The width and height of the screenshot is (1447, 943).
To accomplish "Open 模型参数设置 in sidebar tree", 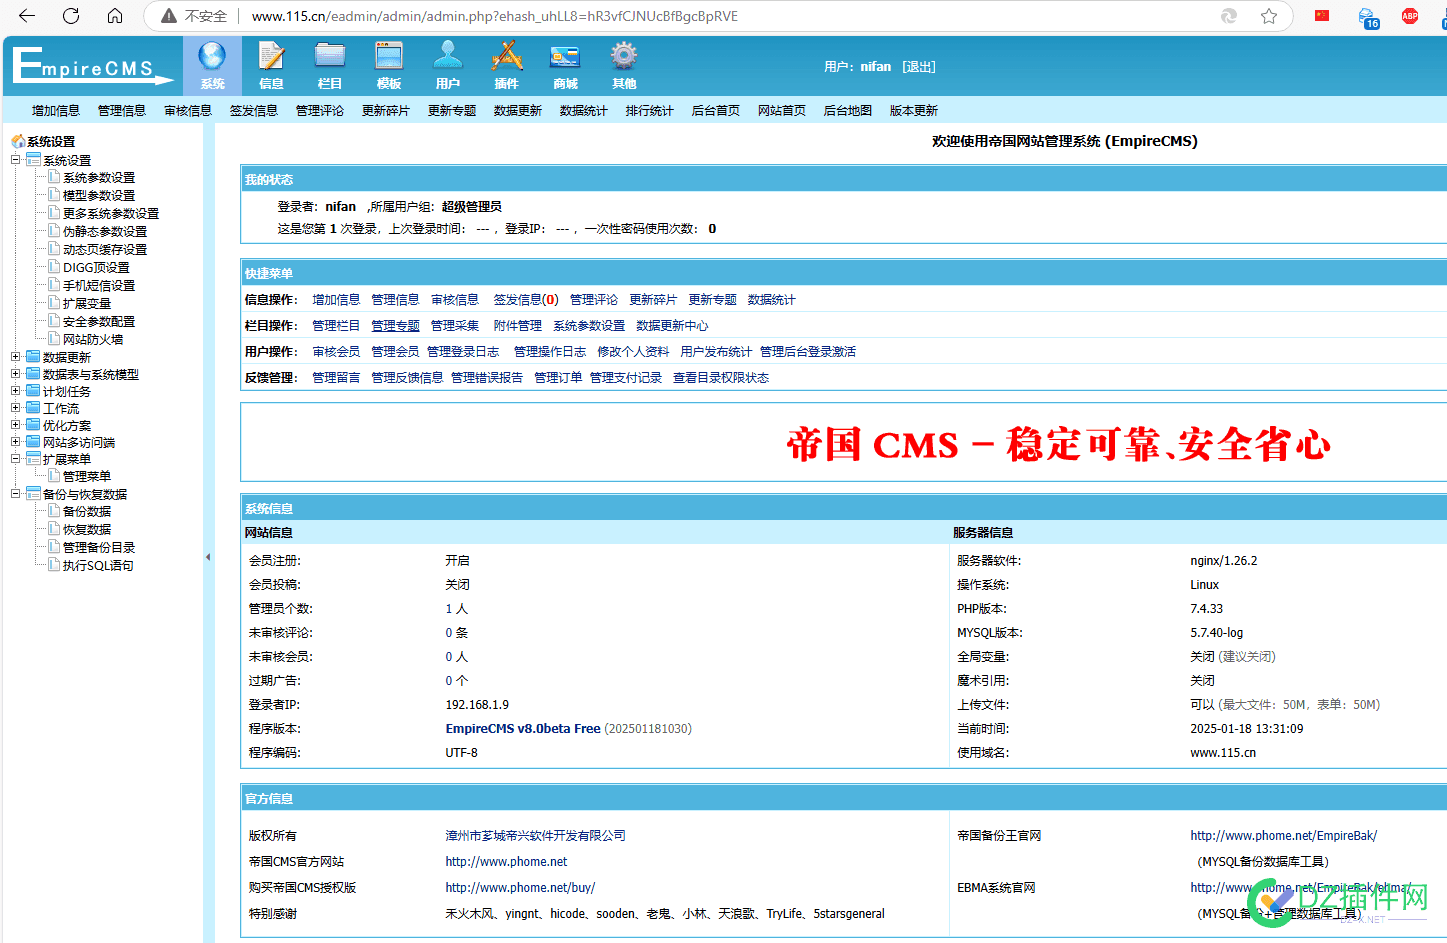I will (x=99, y=196).
